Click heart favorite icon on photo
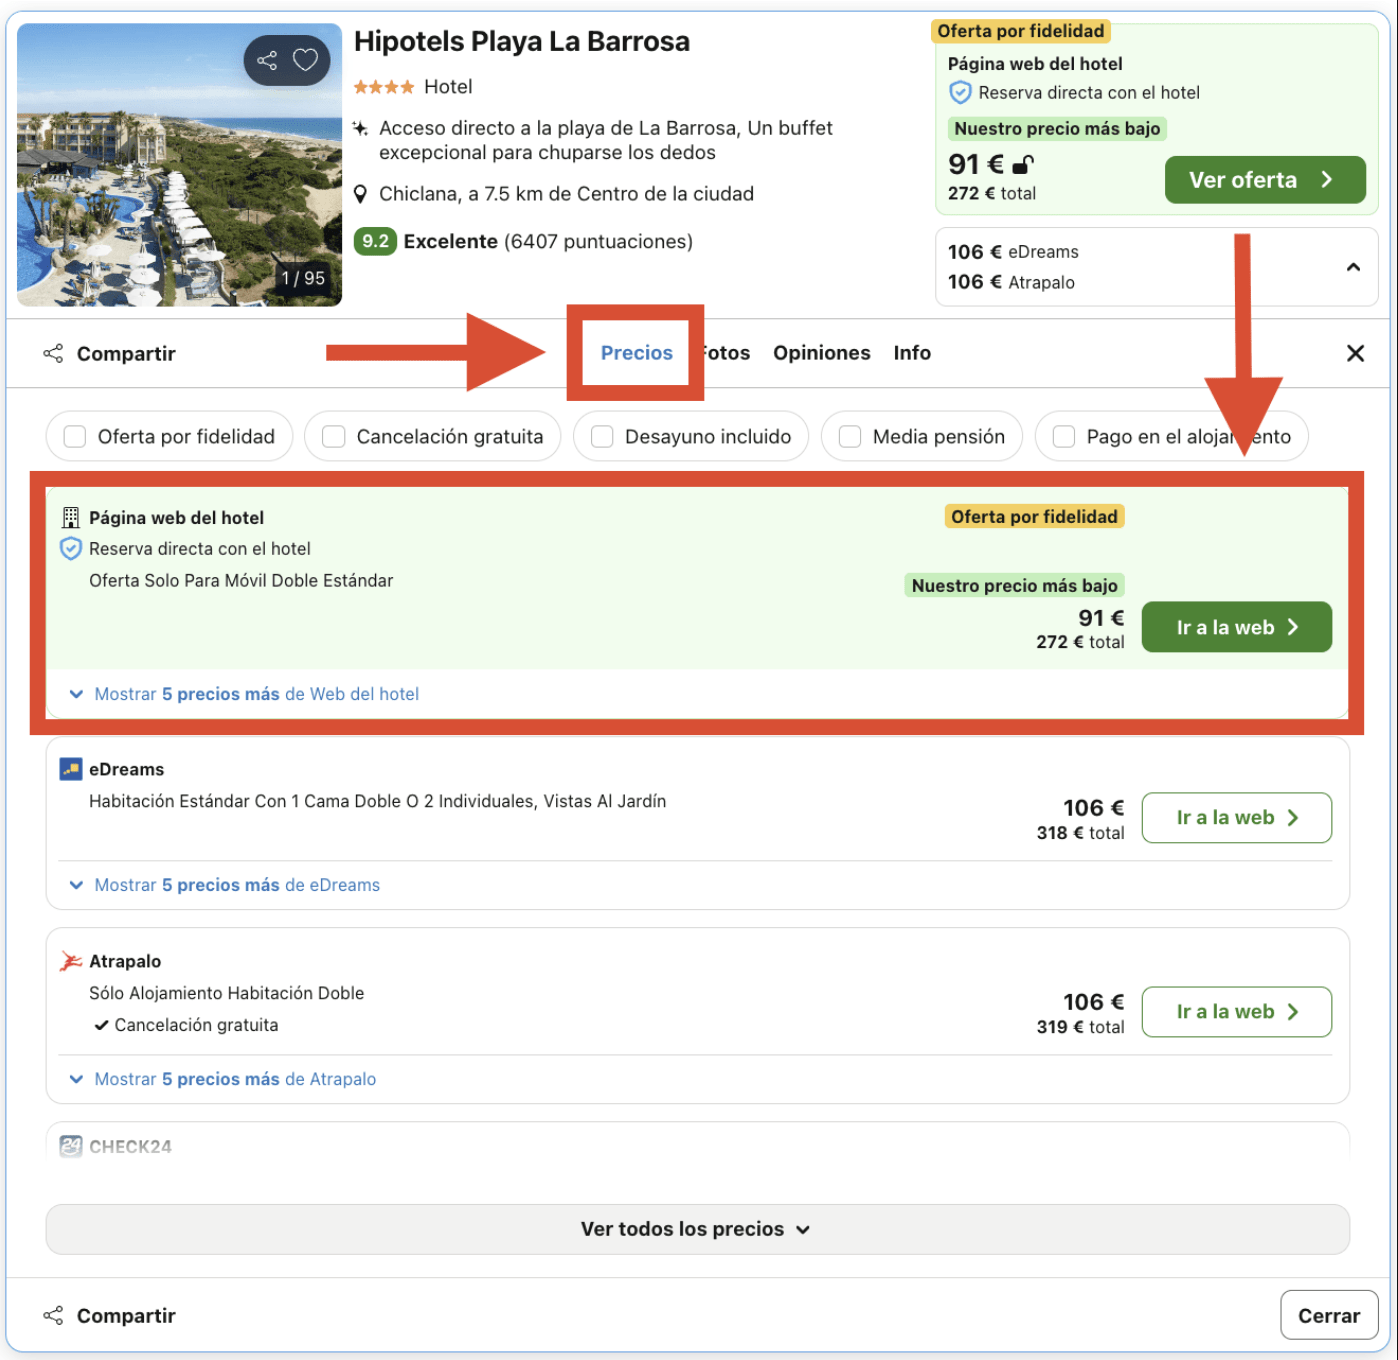 (305, 60)
